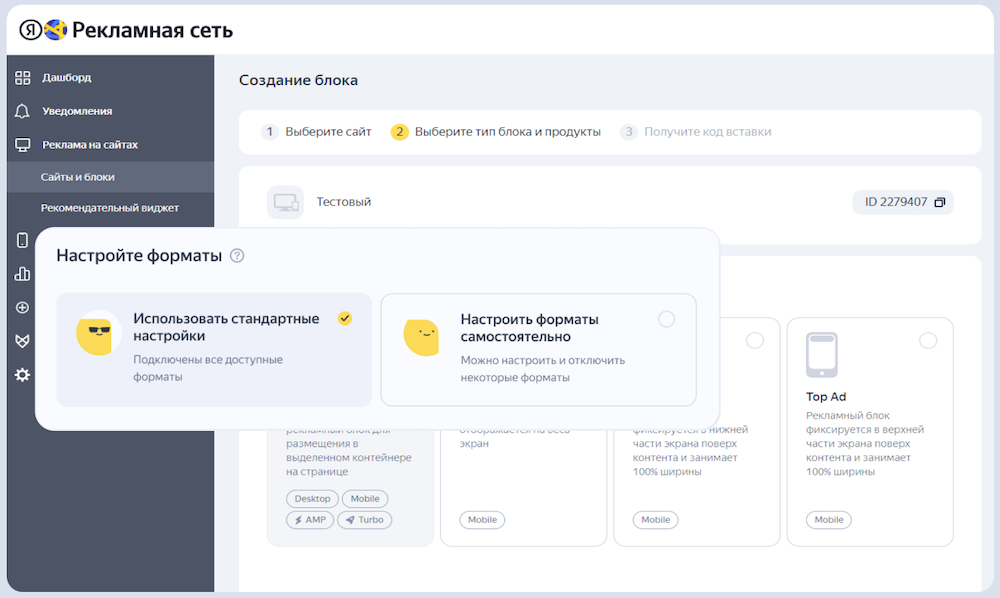Image resolution: width=1000 pixels, height=598 pixels.
Task: Open Уведомления bell icon
Action: (22, 111)
